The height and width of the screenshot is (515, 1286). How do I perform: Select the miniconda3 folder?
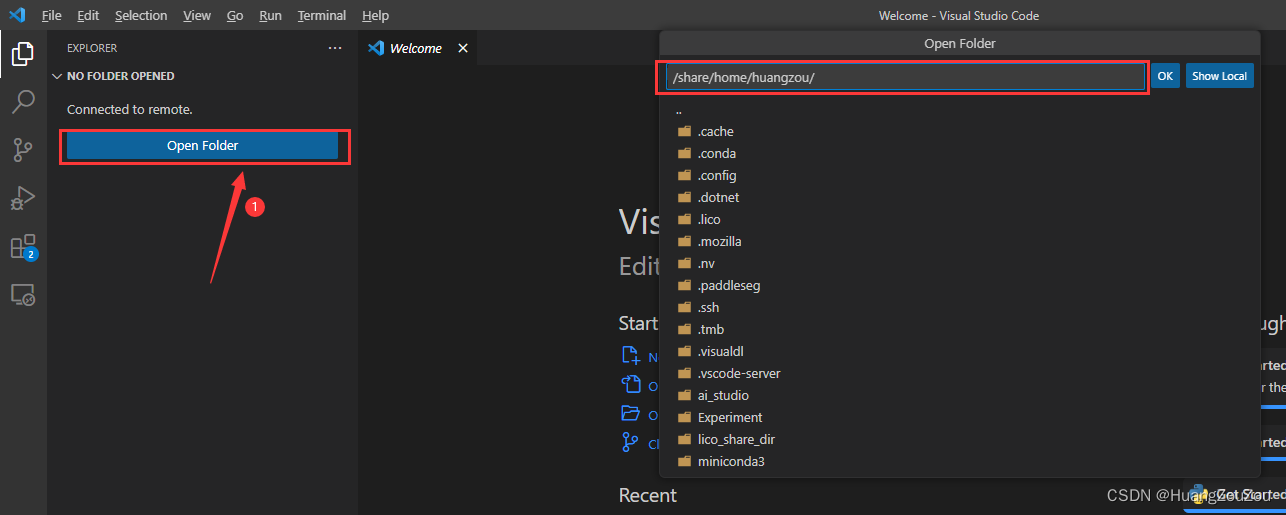pos(959,462)
